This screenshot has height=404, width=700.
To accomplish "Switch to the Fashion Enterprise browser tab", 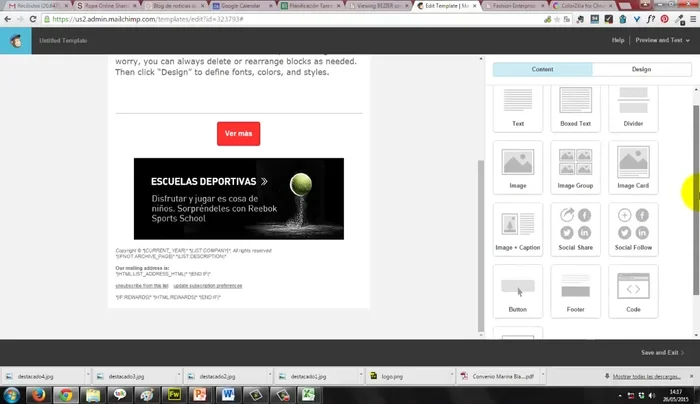I will pyautogui.click(x=514, y=6).
